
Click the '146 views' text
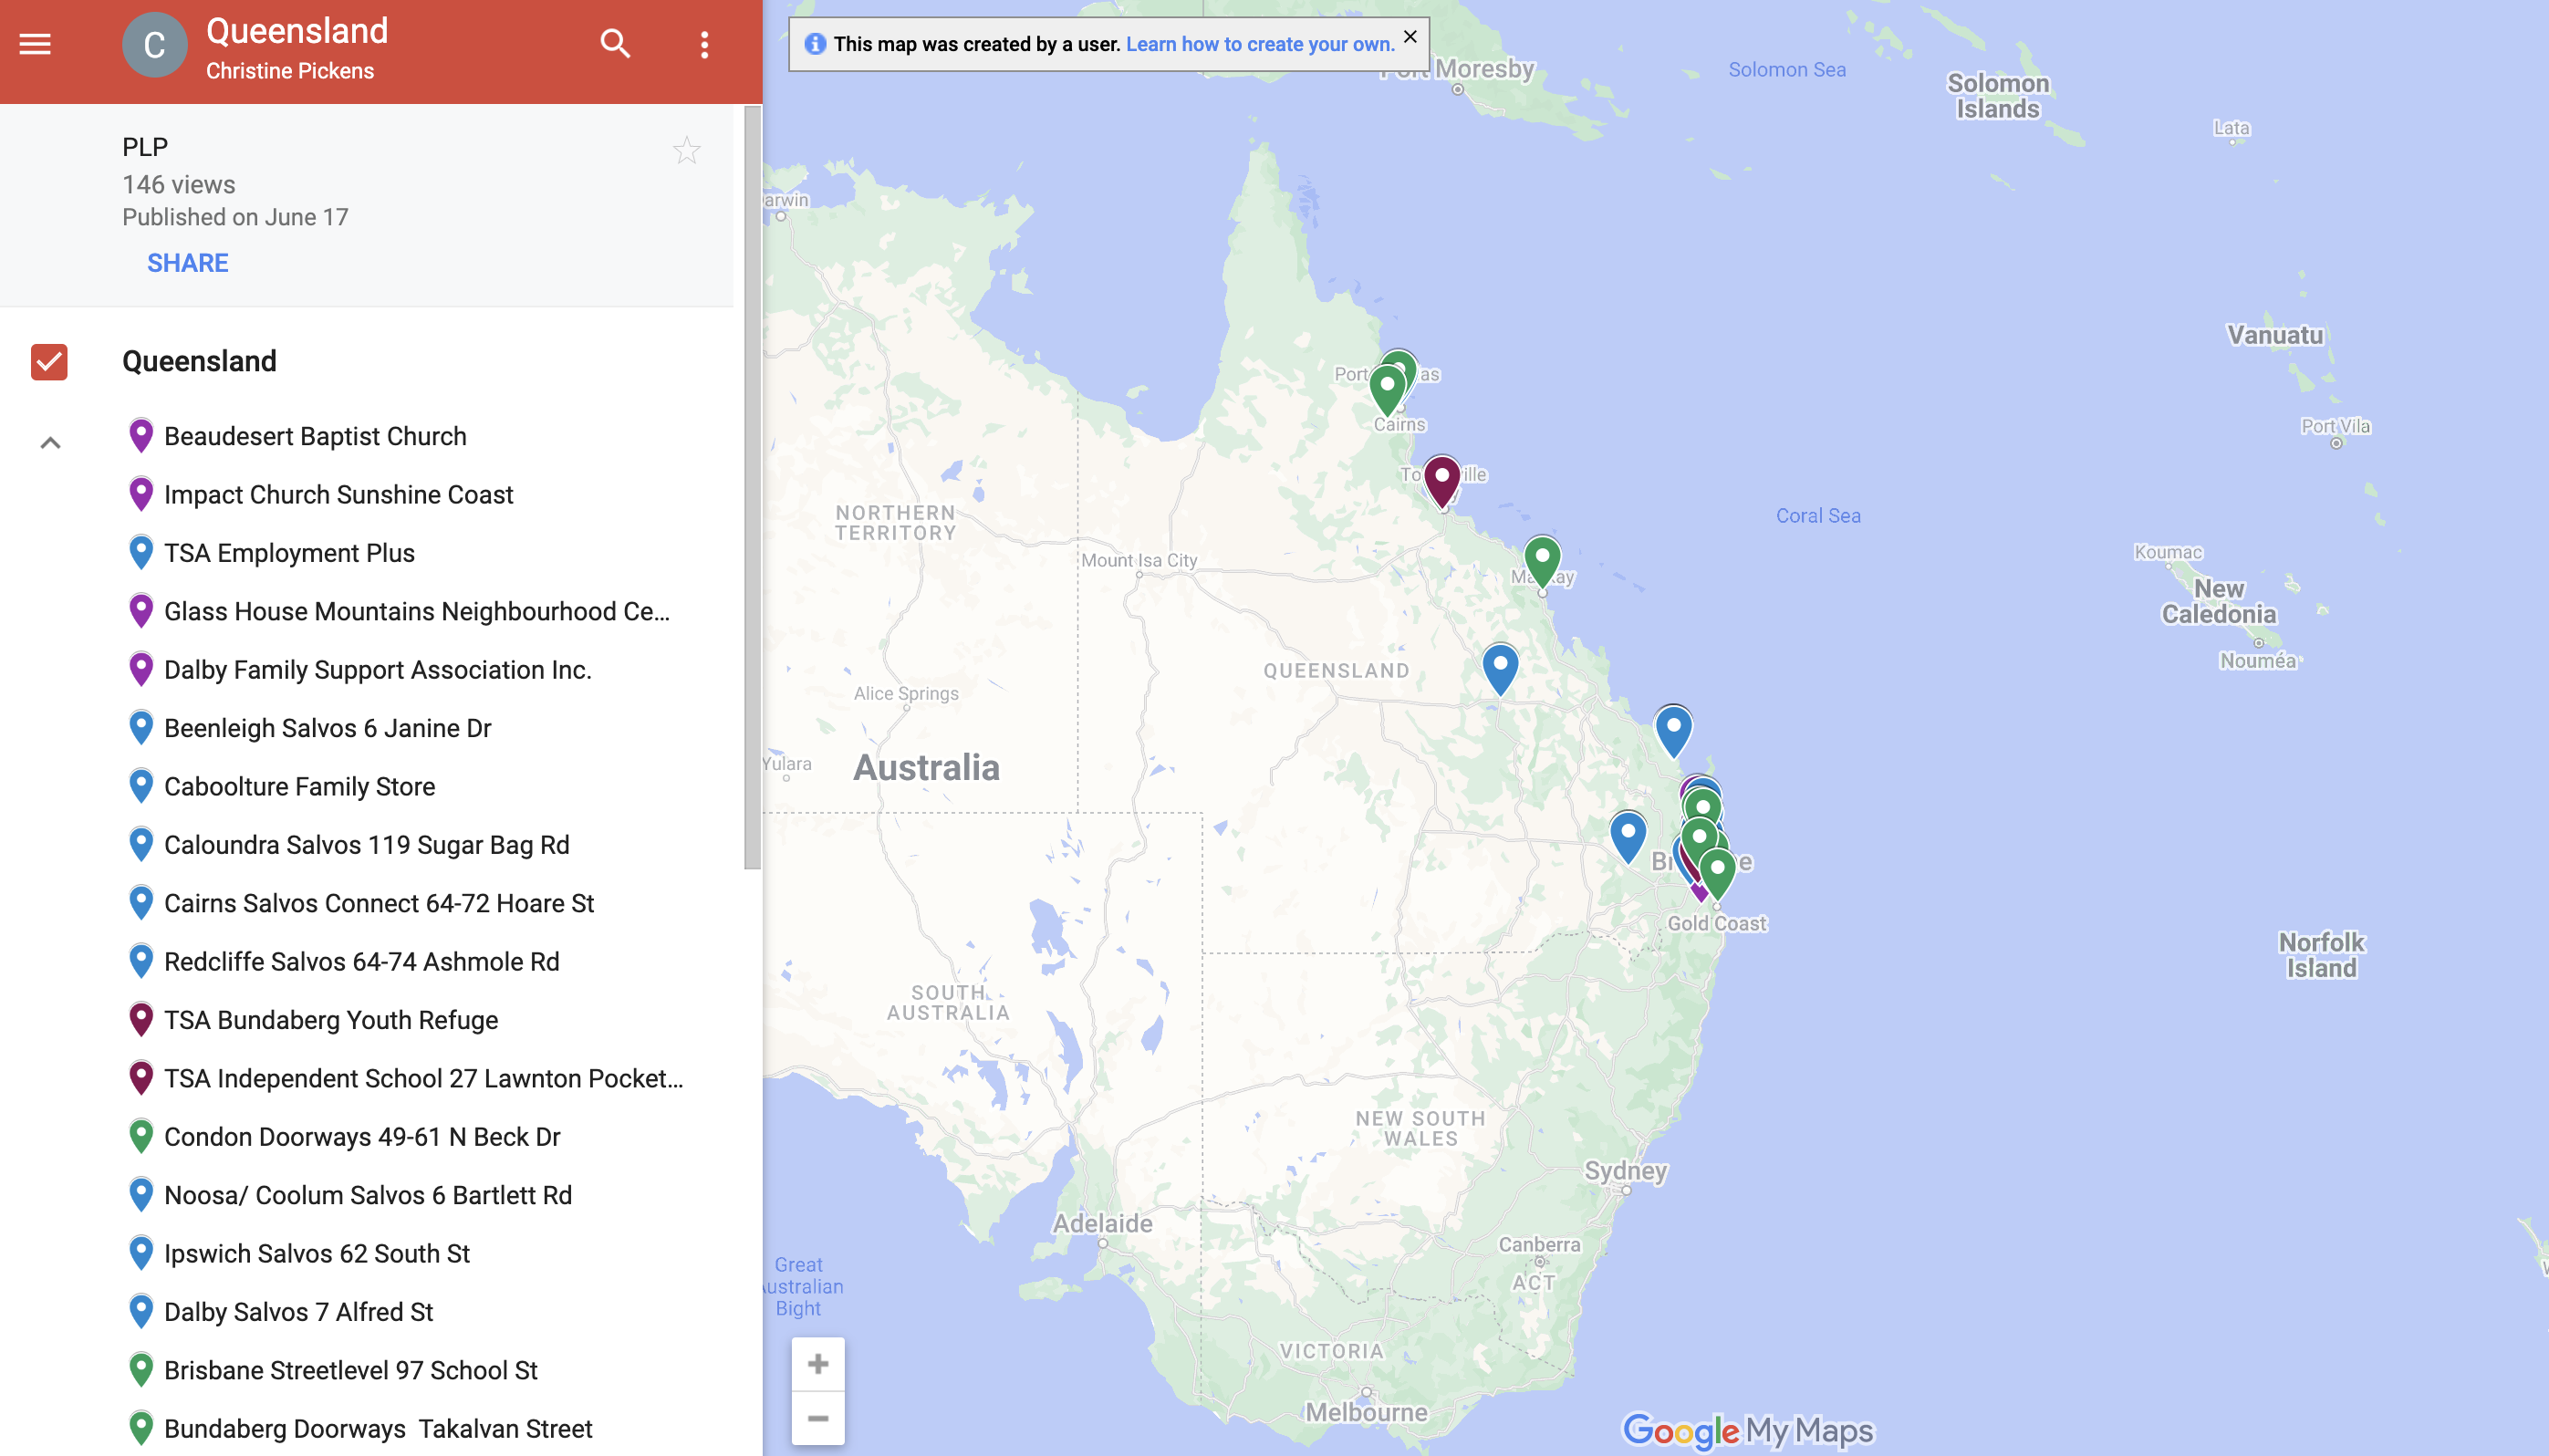click(179, 184)
